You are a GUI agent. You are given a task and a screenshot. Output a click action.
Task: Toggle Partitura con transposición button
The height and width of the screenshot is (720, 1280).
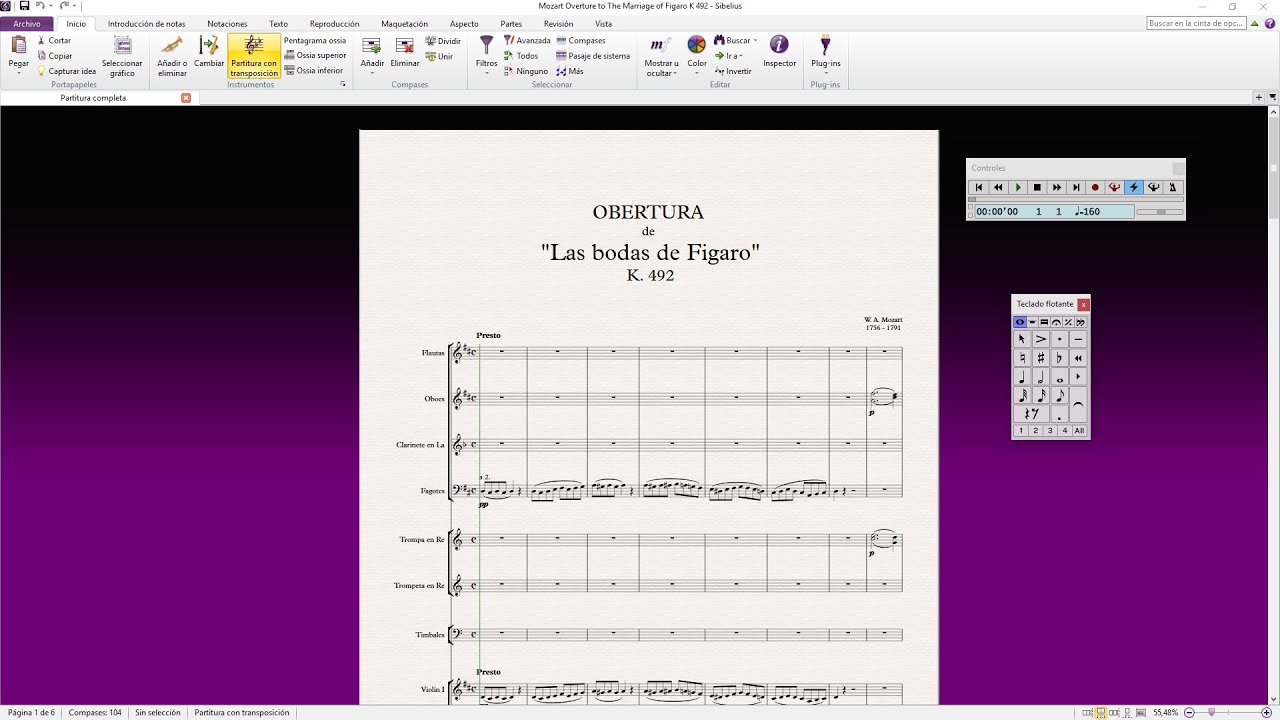point(254,56)
